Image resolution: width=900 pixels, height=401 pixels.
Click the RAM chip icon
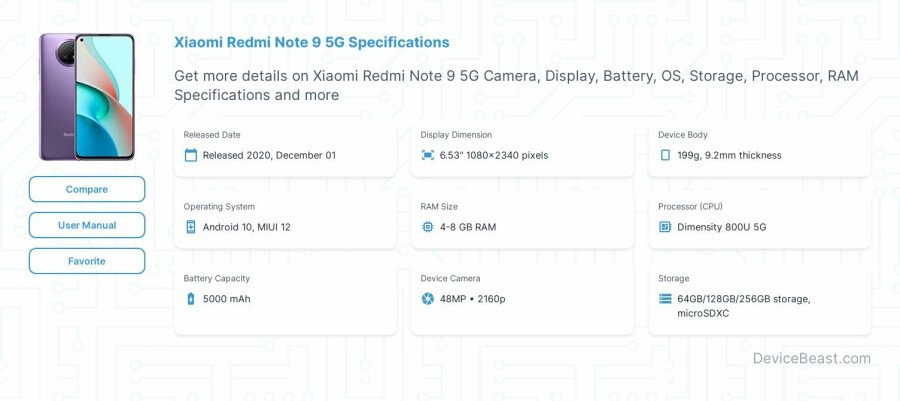coord(428,227)
